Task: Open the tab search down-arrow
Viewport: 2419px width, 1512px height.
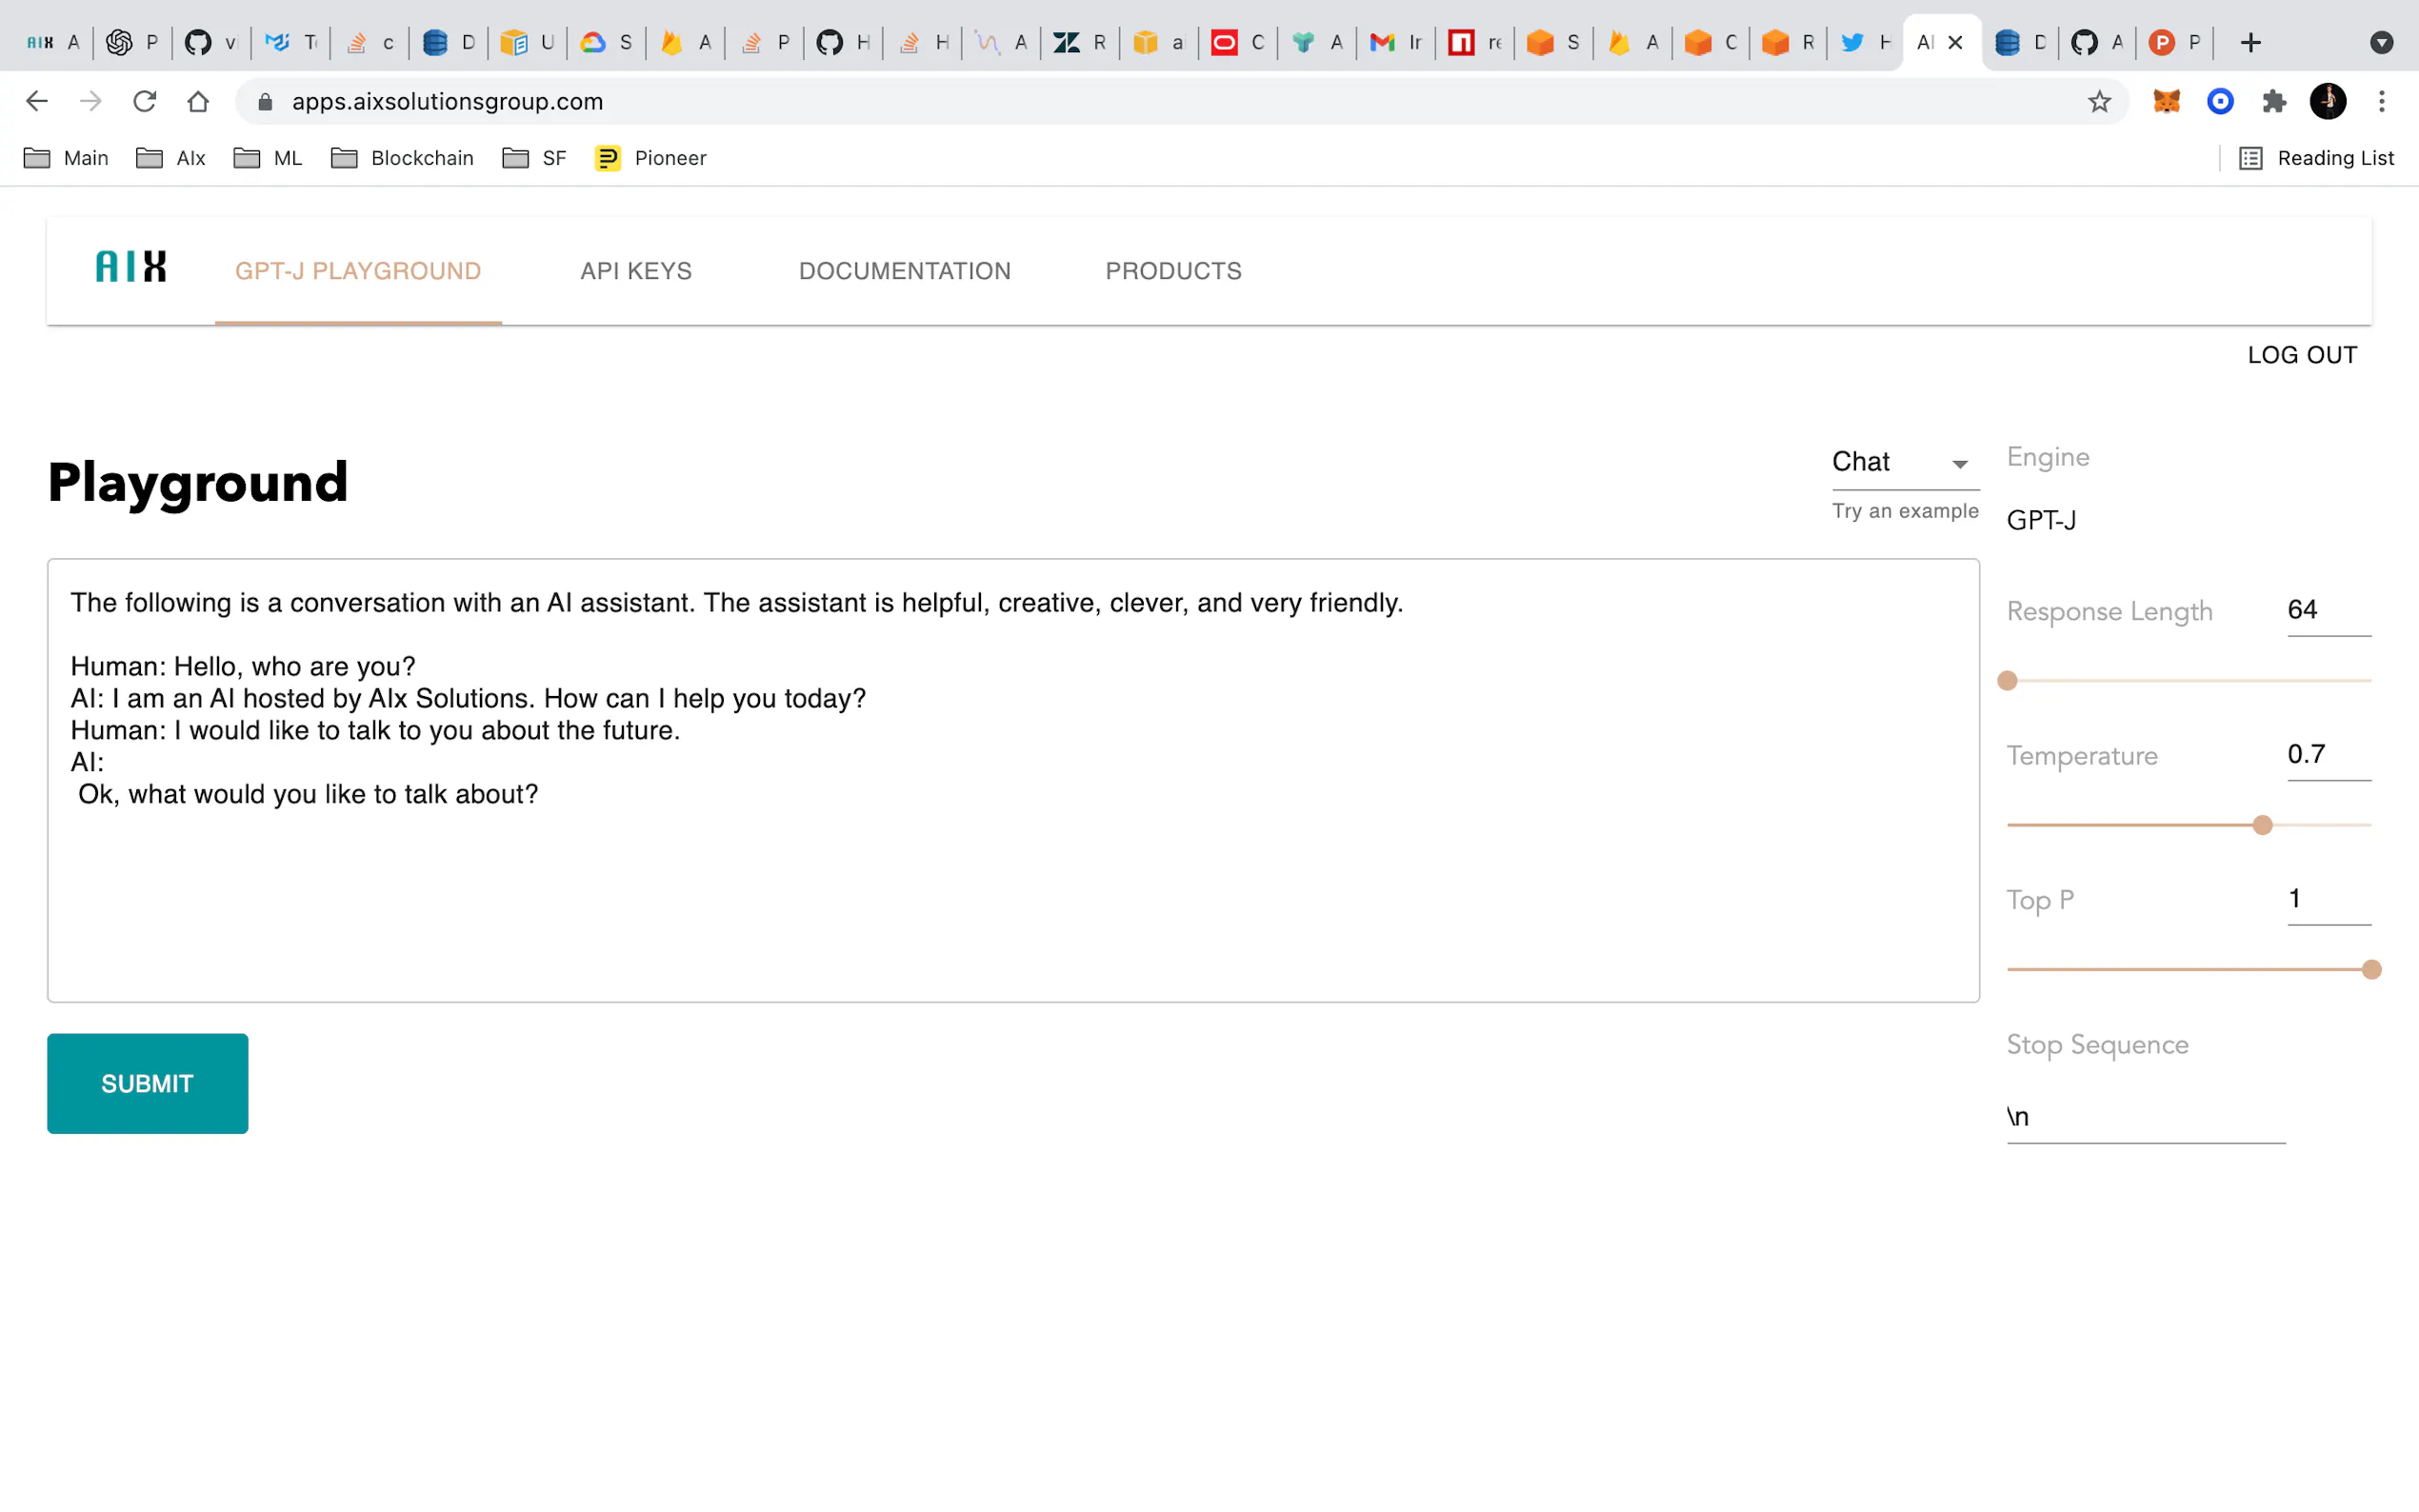Action: 2381,42
